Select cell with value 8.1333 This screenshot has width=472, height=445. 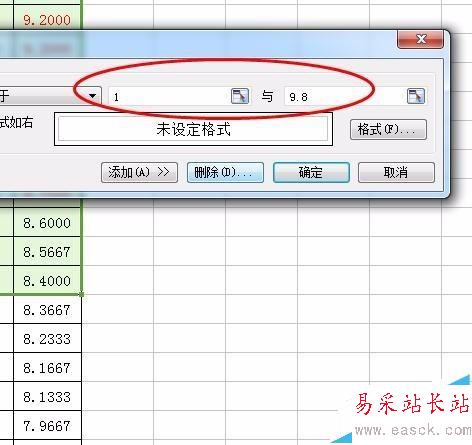point(47,396)
